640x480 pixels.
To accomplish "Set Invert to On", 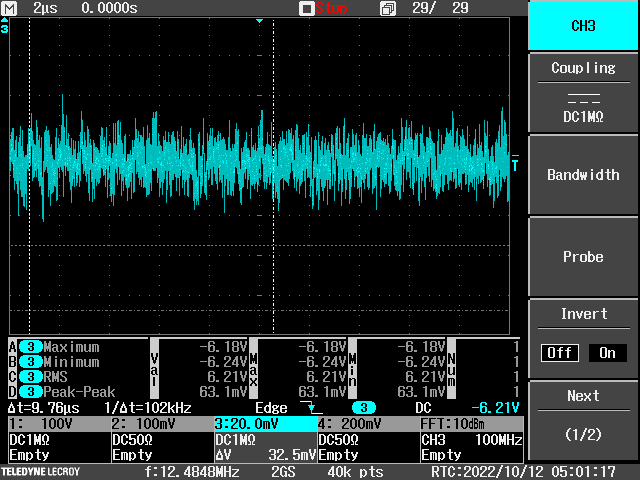I will [606, 353].
